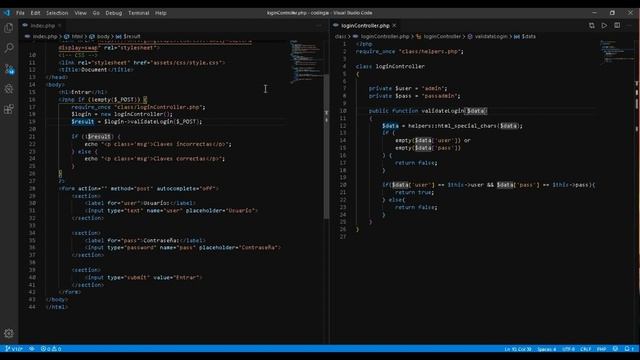This screenshot has height=360, width=640.
Task: Click 'validateLogin' function name in right editor
Action: pyautogui.click(x=442, y=111)
